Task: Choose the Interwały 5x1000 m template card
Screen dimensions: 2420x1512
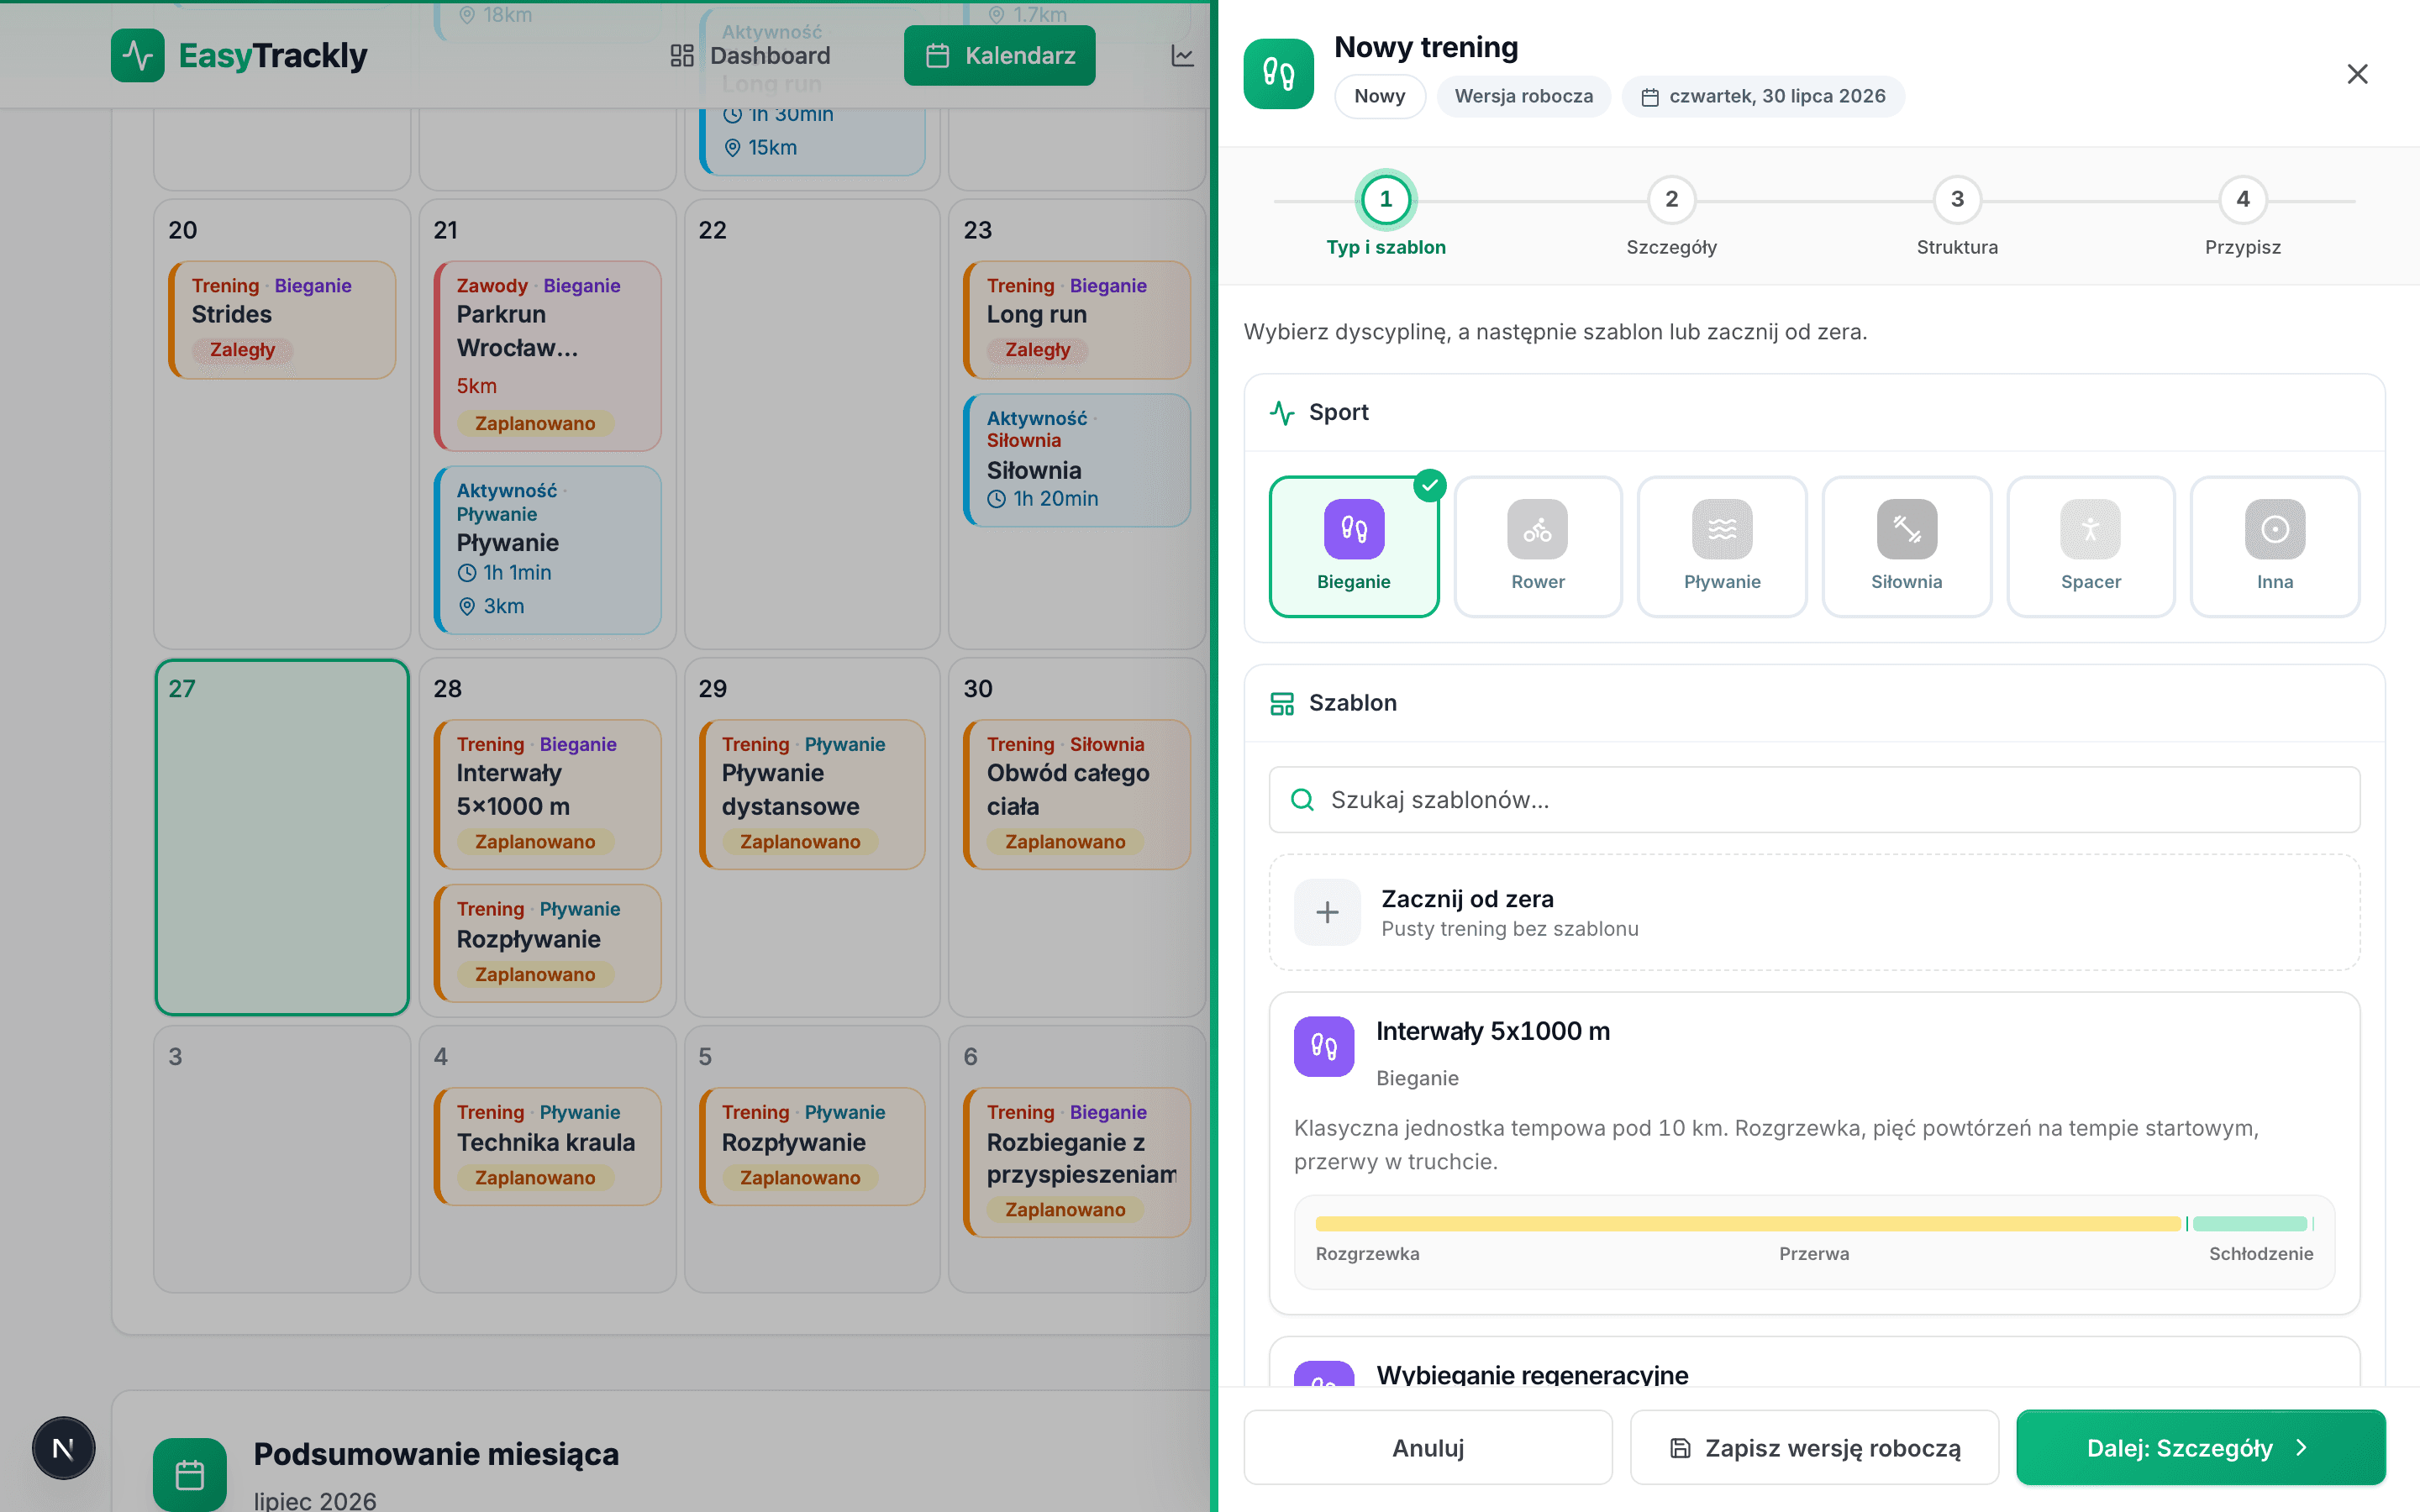Action: [1814, 1153]
